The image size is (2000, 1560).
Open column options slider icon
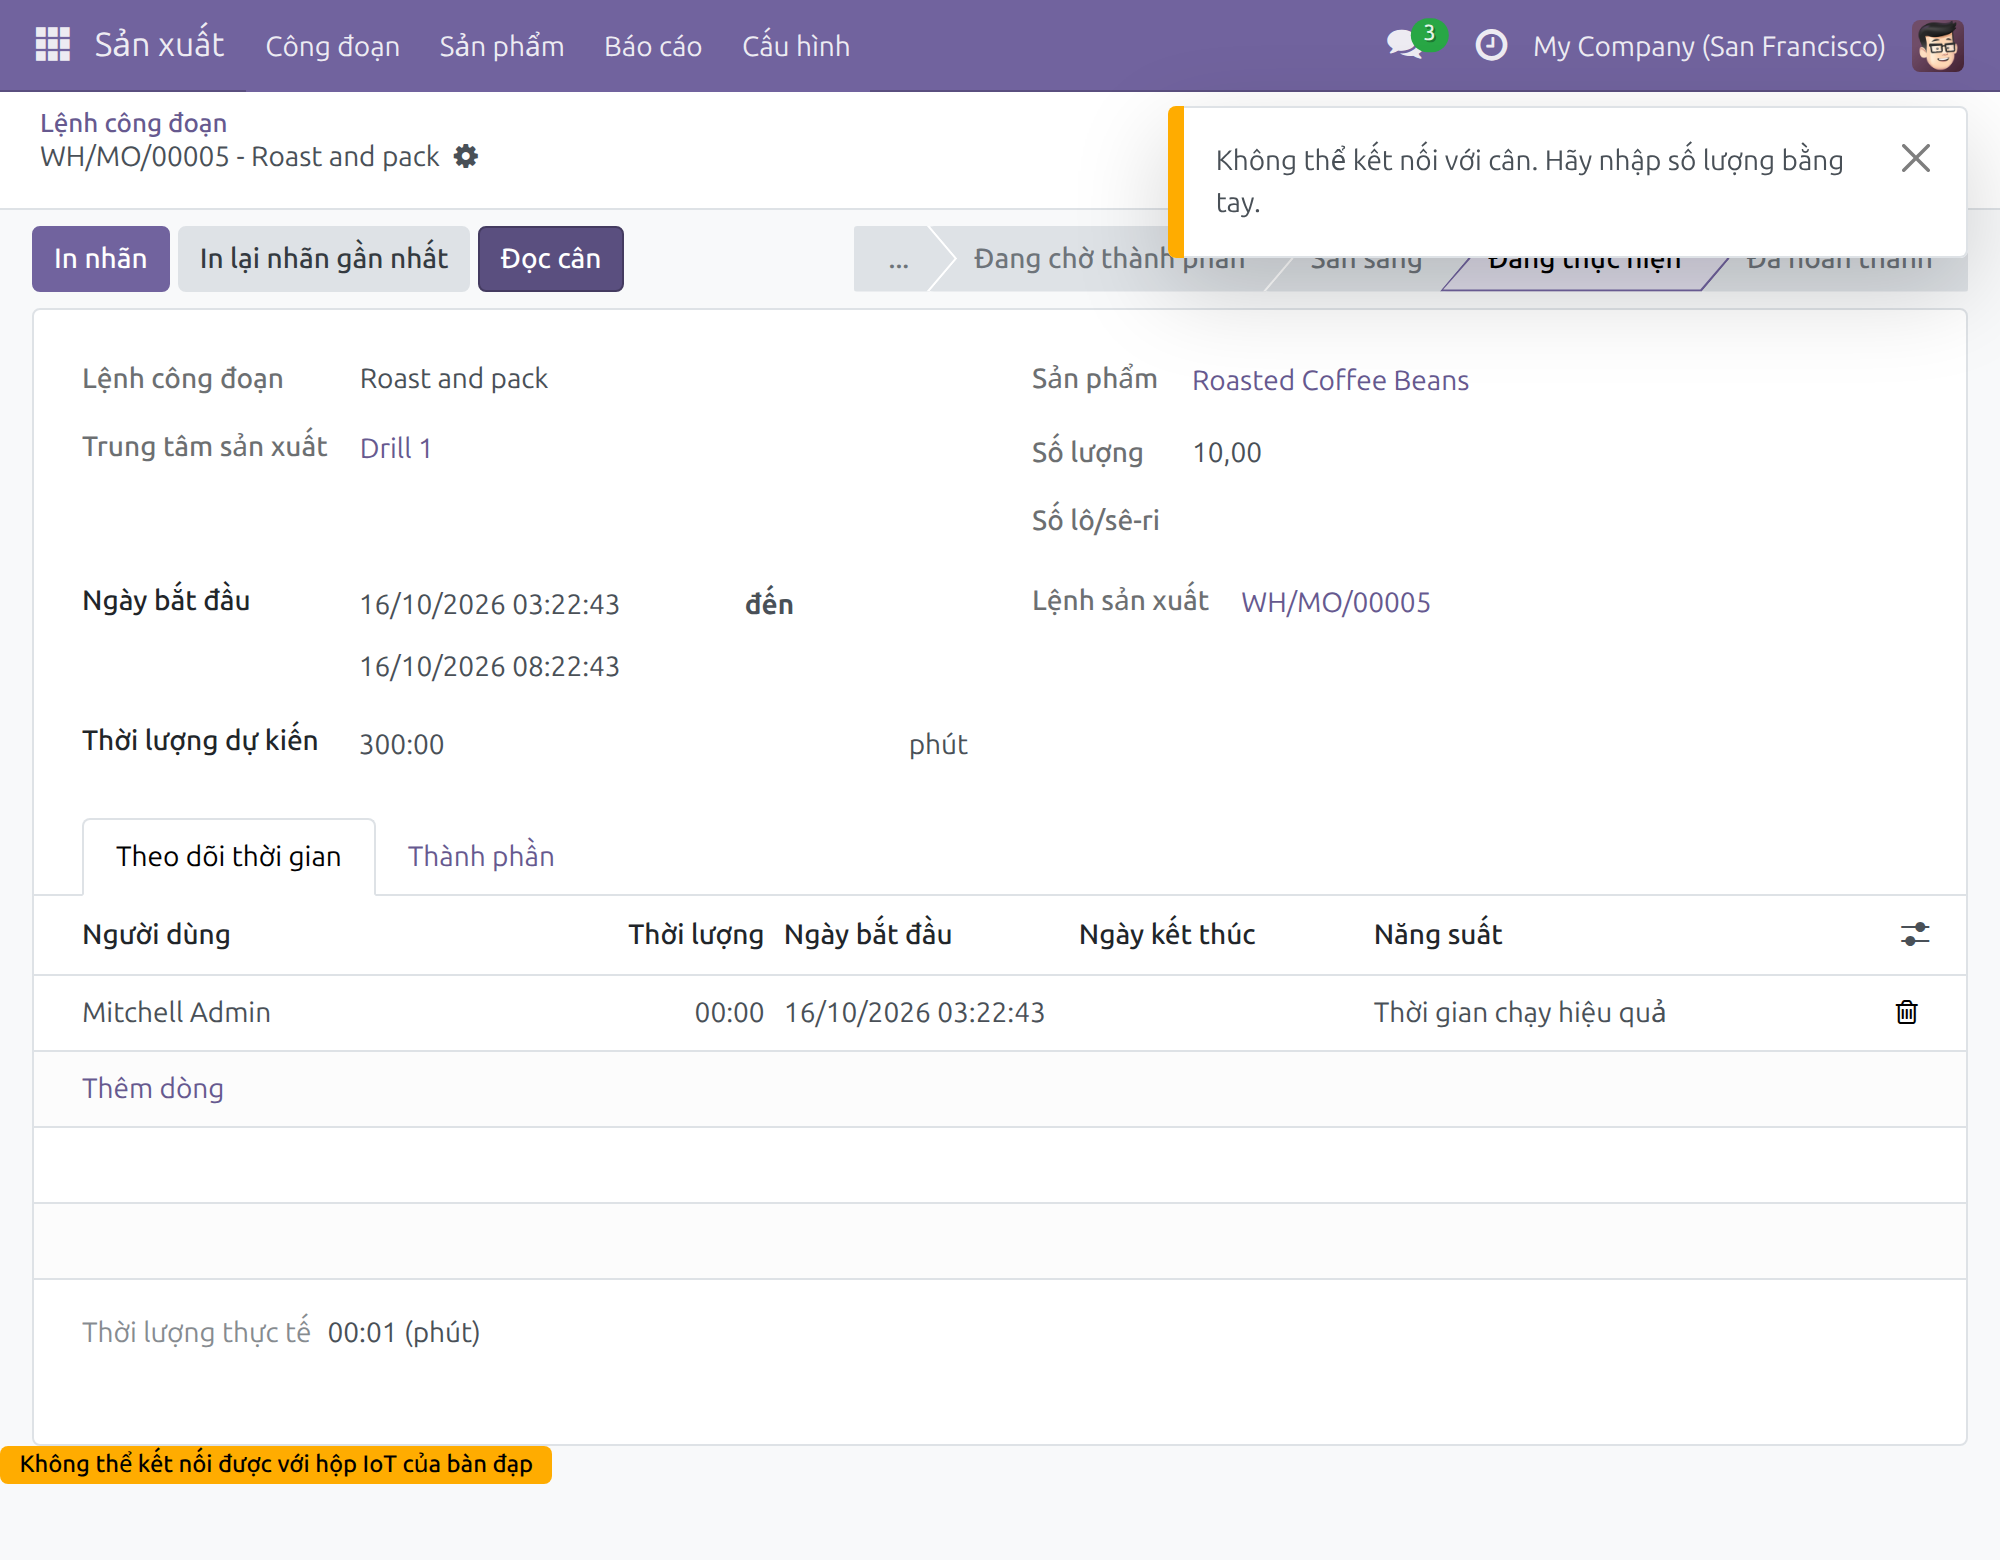(1914, 935)
